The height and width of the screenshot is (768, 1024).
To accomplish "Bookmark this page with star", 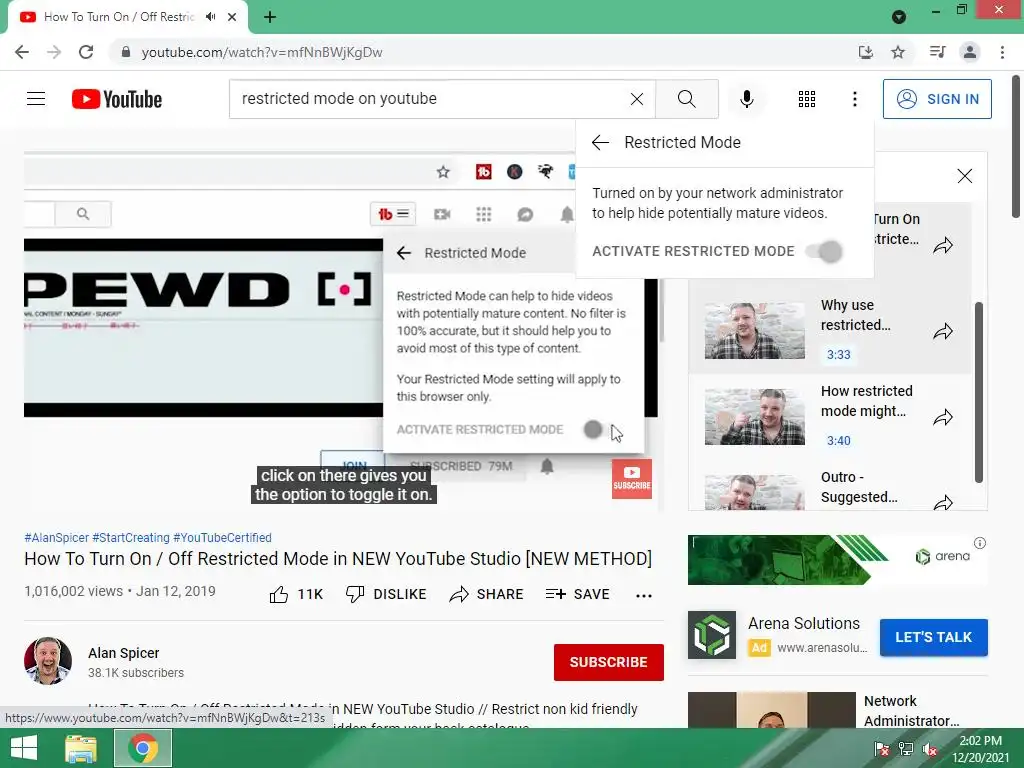I will [898, 52].
